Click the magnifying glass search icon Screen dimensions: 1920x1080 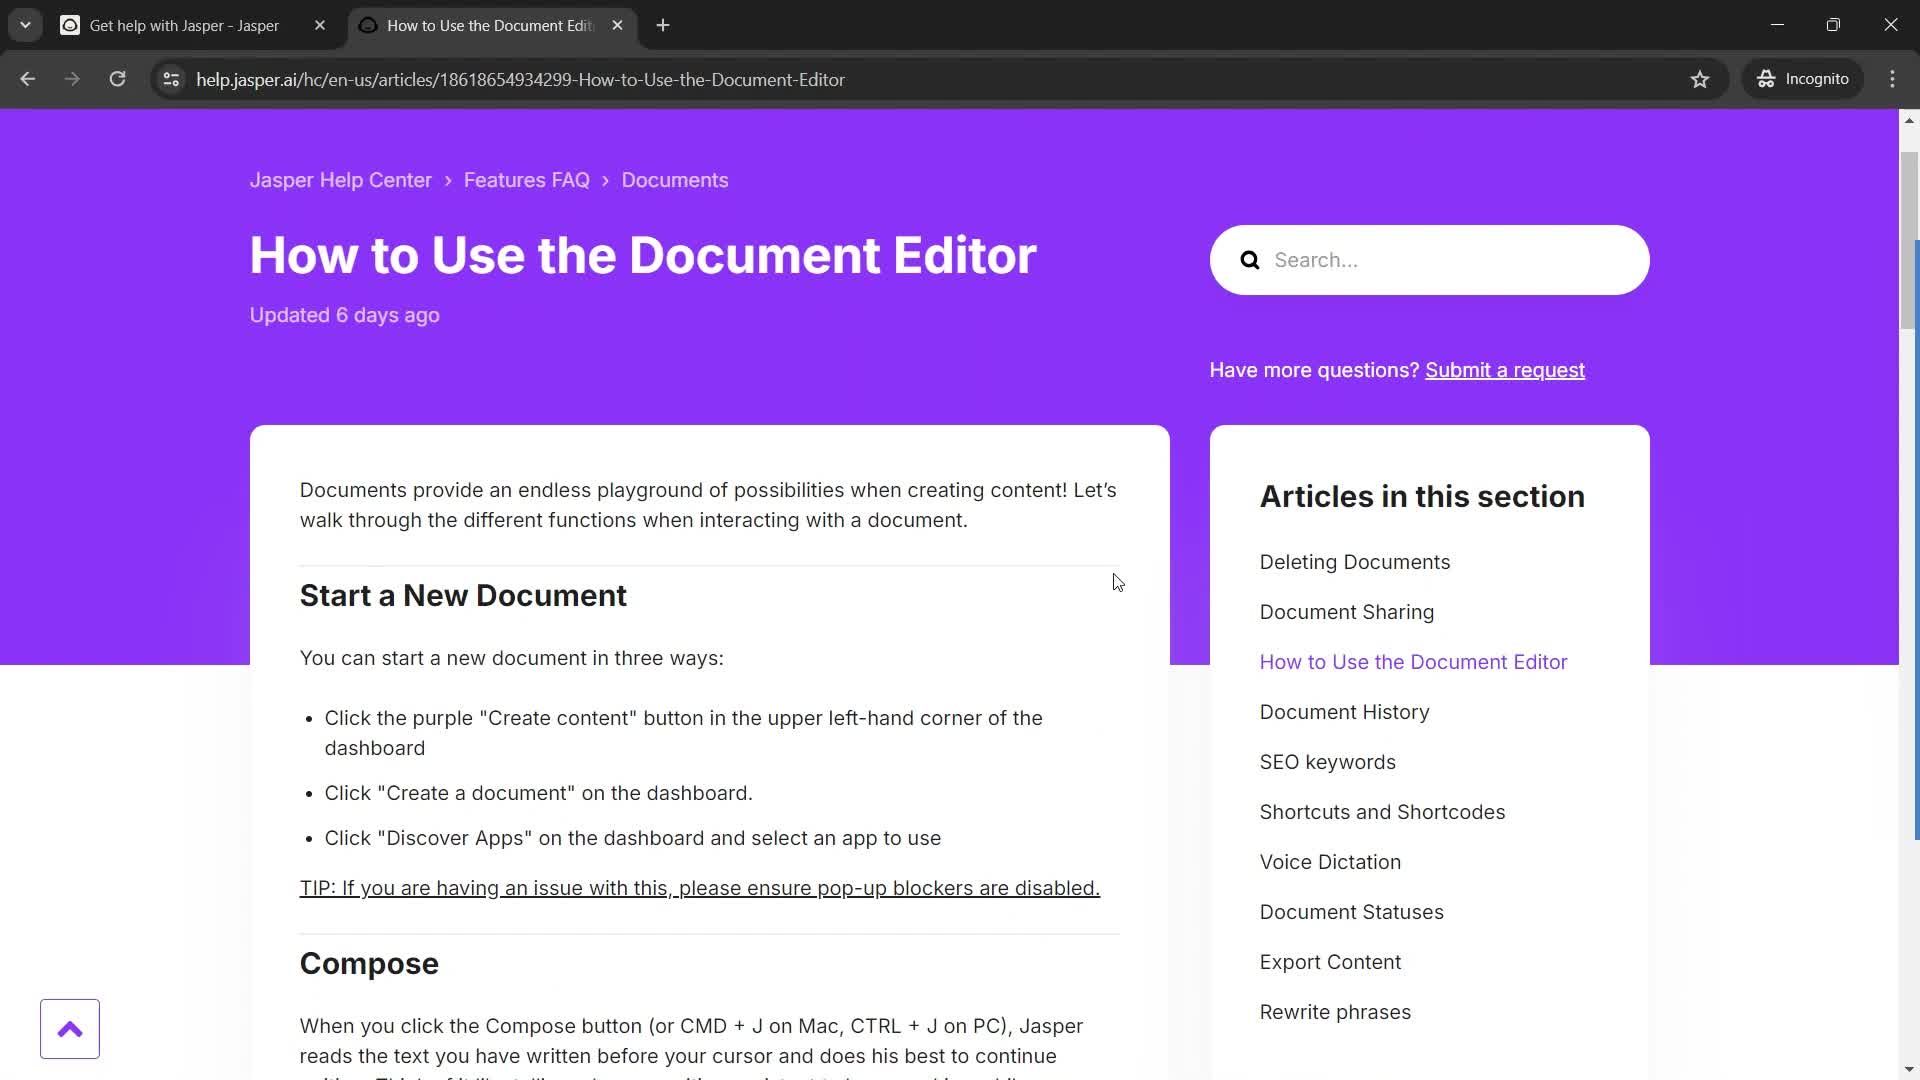tap(1250, 260)
